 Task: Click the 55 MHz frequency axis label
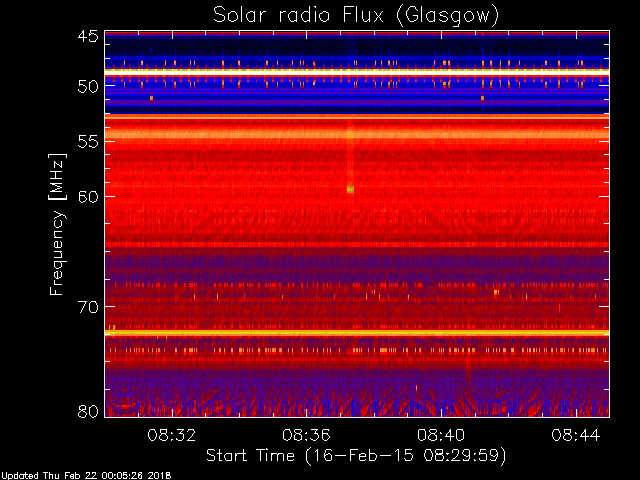tap(88, 141)
